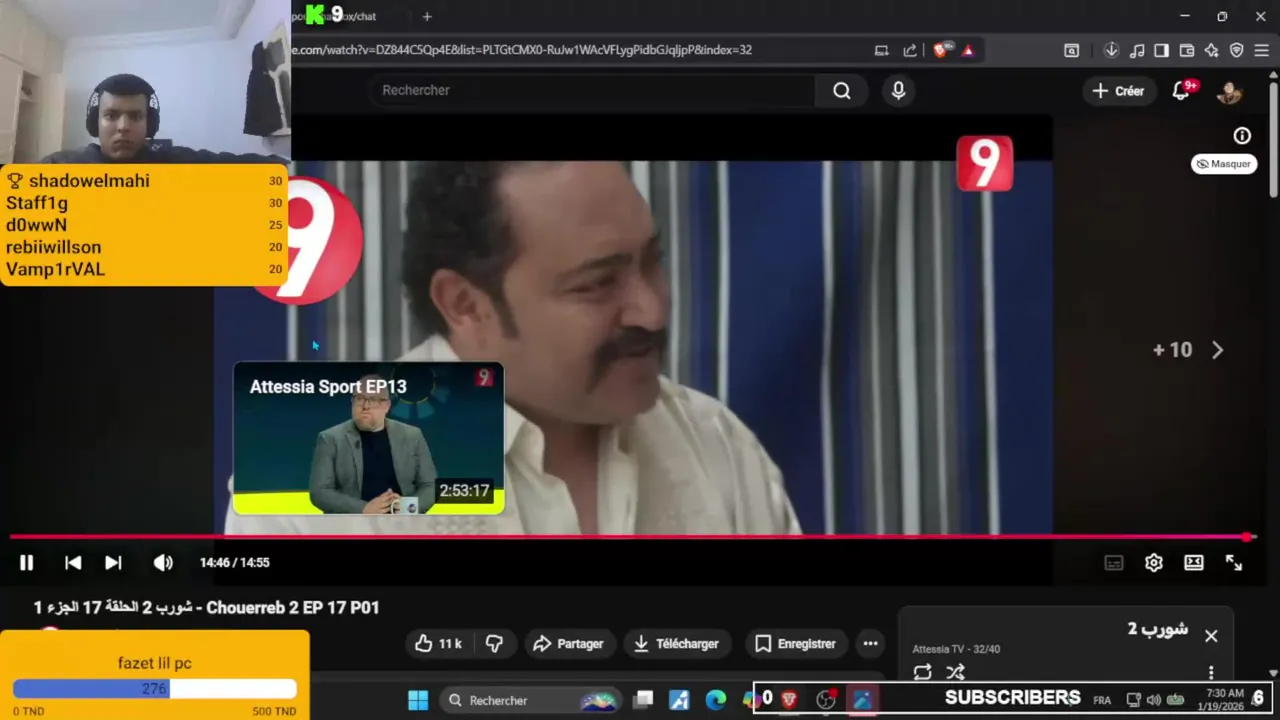Open Leo AI sparkle icon
This screenshot has width=1280, height=720.
click(1212, 50)
